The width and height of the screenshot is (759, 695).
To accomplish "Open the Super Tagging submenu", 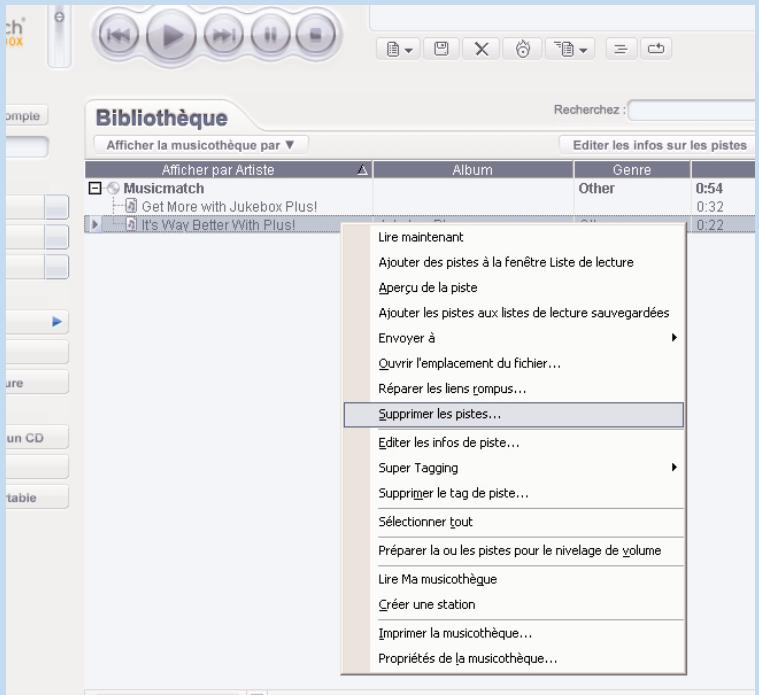I will click(x=514, y=468).
